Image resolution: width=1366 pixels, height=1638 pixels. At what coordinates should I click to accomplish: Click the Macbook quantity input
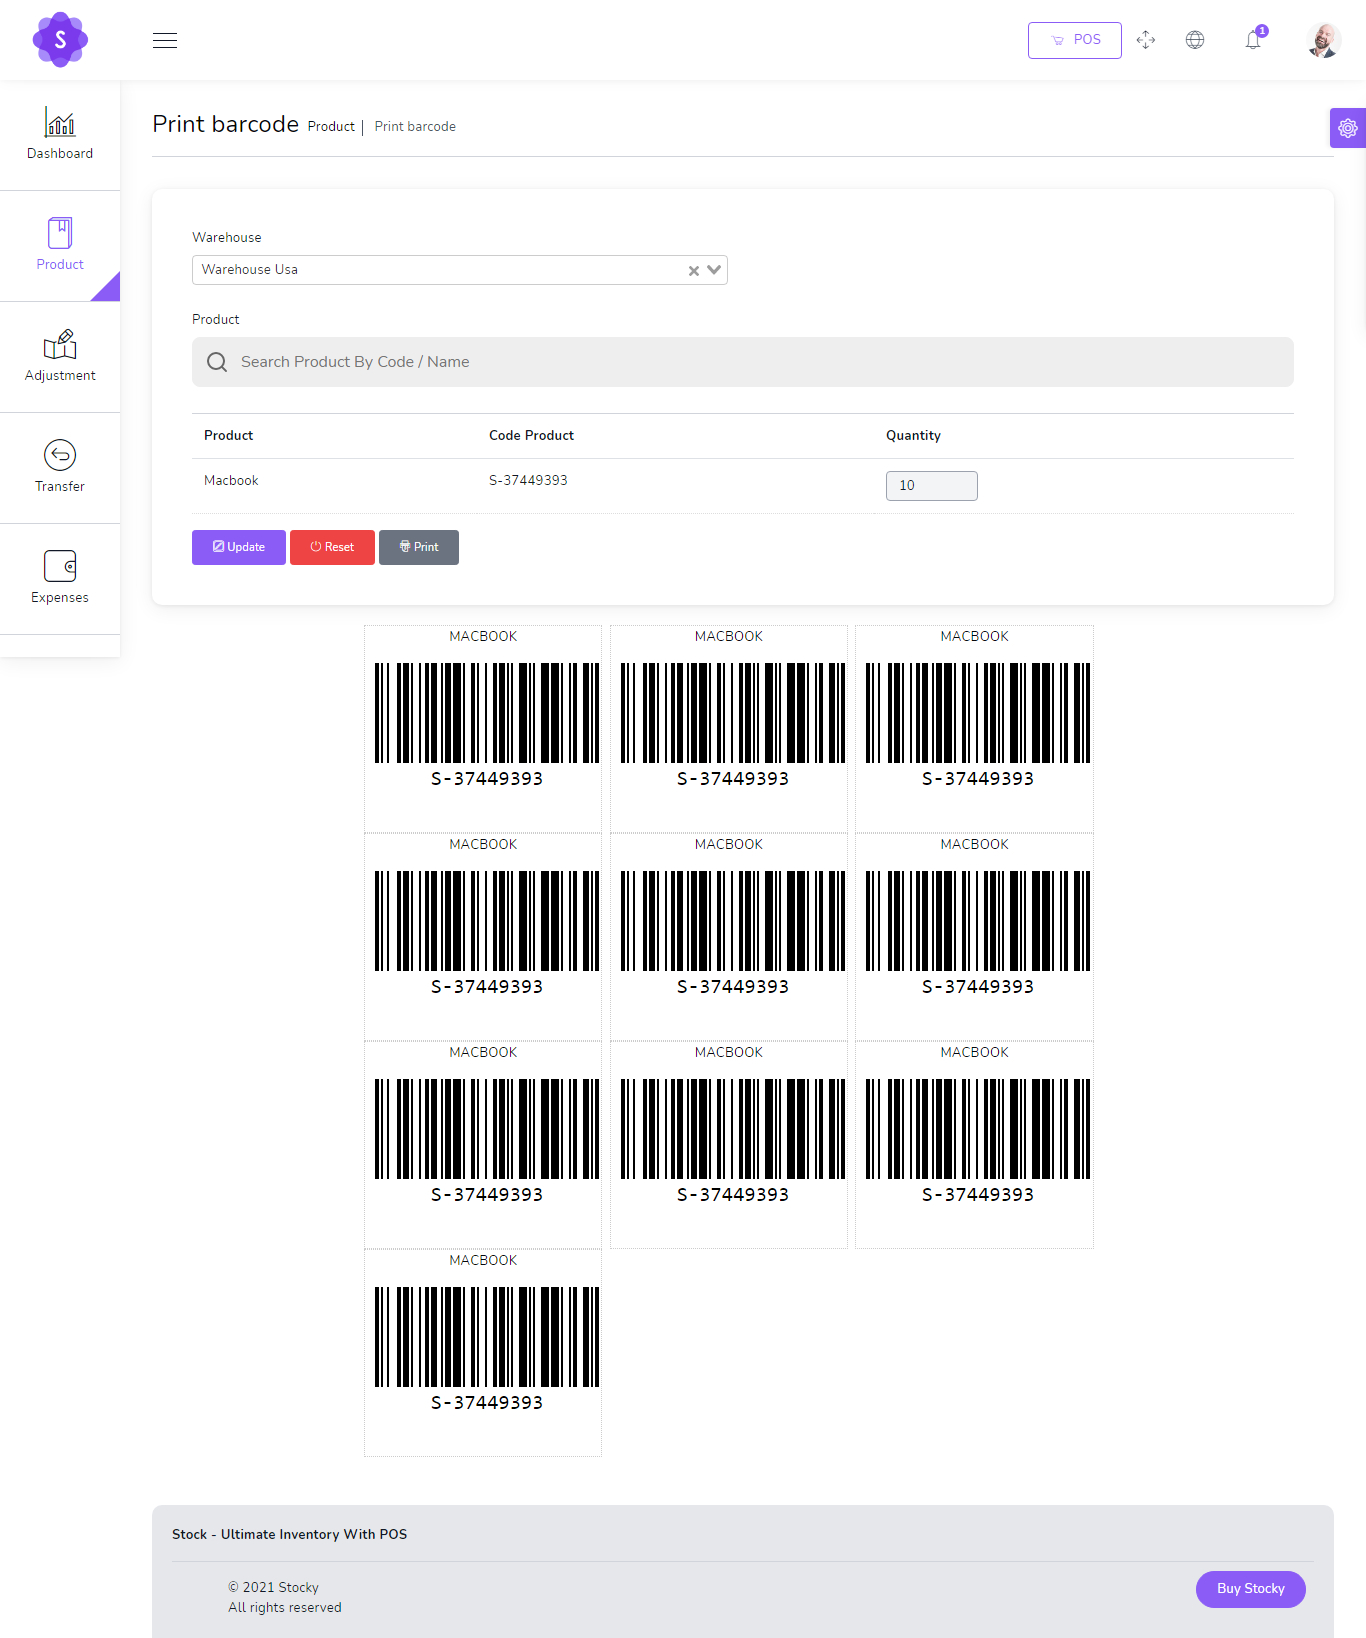931,486
